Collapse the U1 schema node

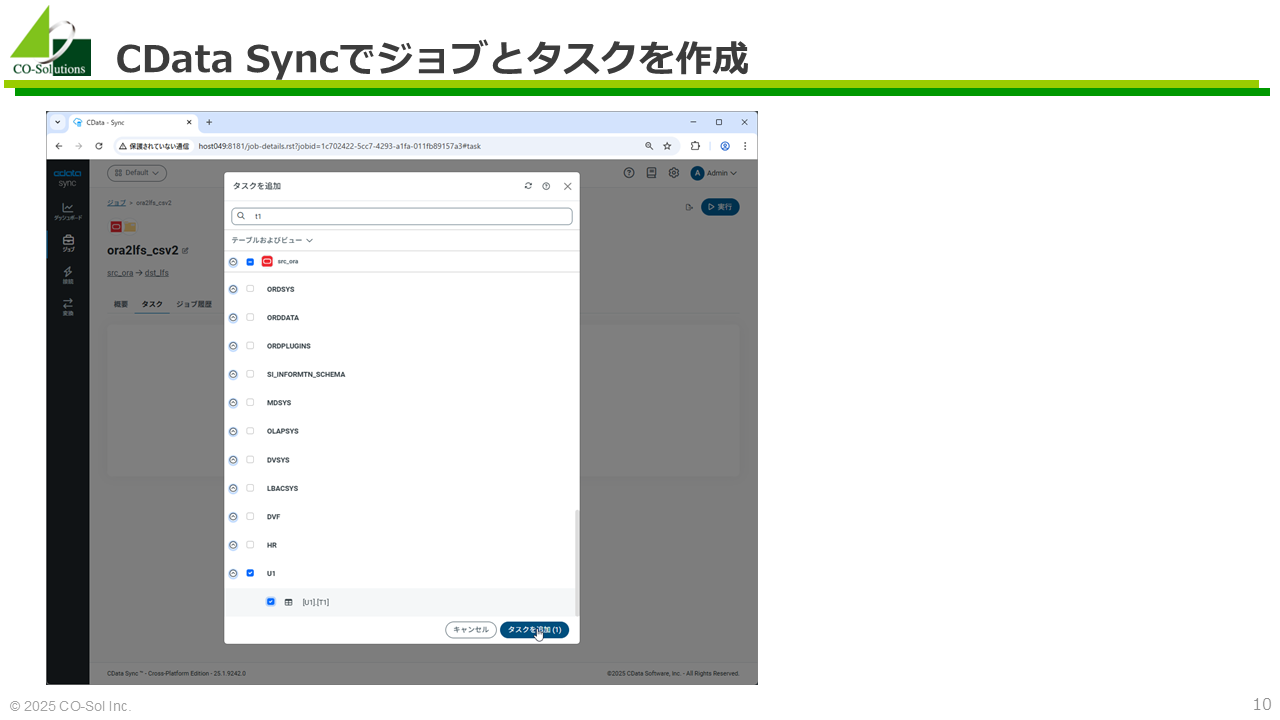233,573
